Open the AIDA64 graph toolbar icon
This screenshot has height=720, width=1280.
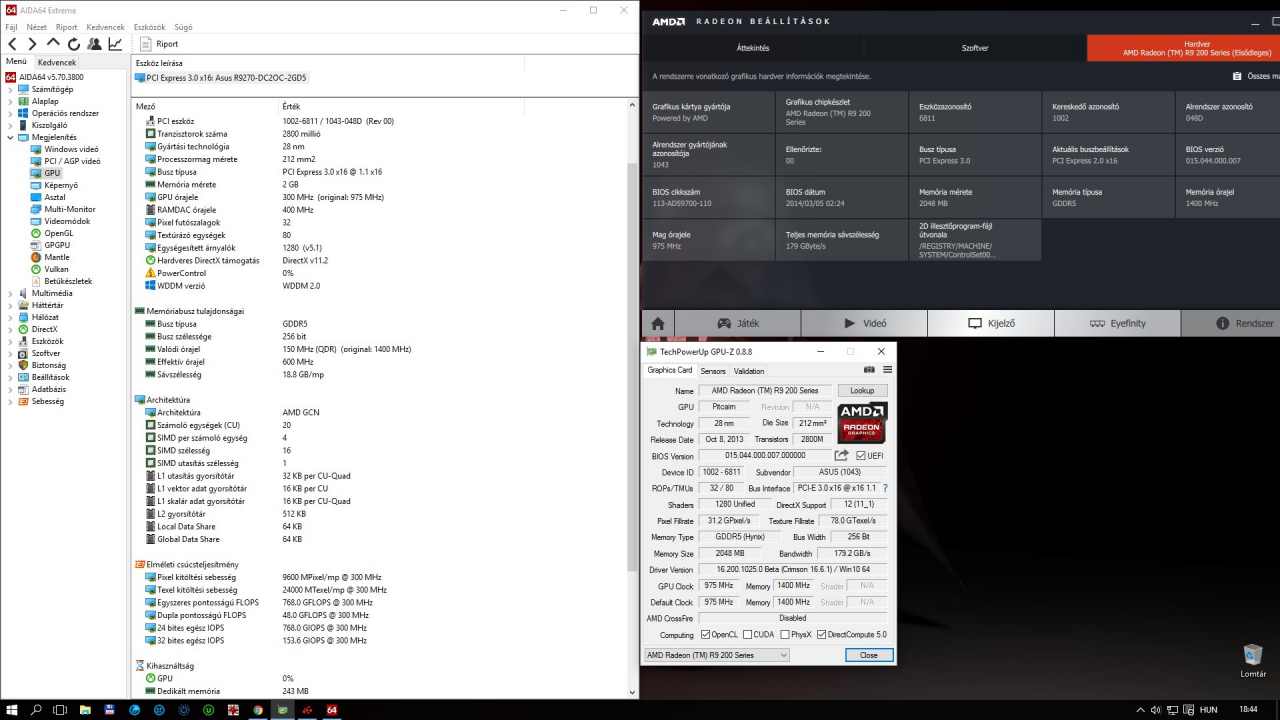(x=115, y=44)
